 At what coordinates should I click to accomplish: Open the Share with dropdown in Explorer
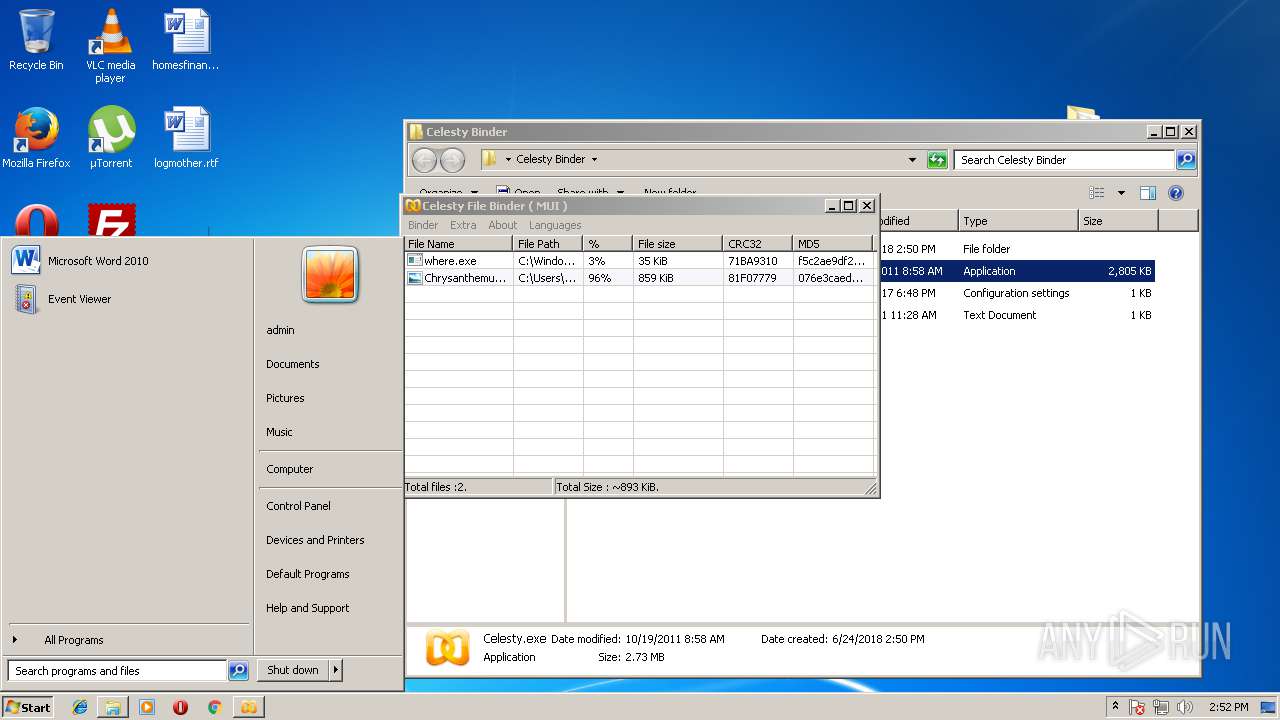[x=590, y=193]
